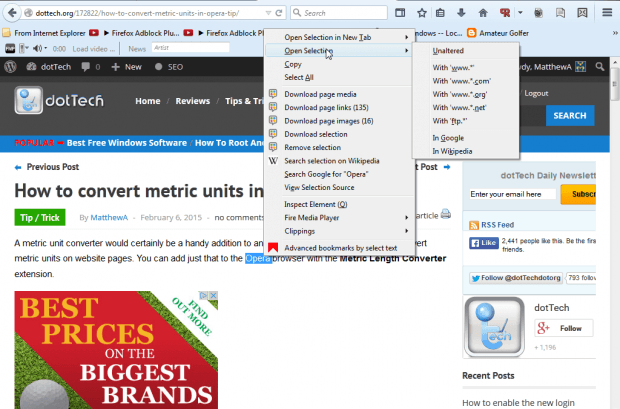The width and height of the screenshot is (620, 409).
Task: Choose Download selection menu entry
Action: [340, 134]
